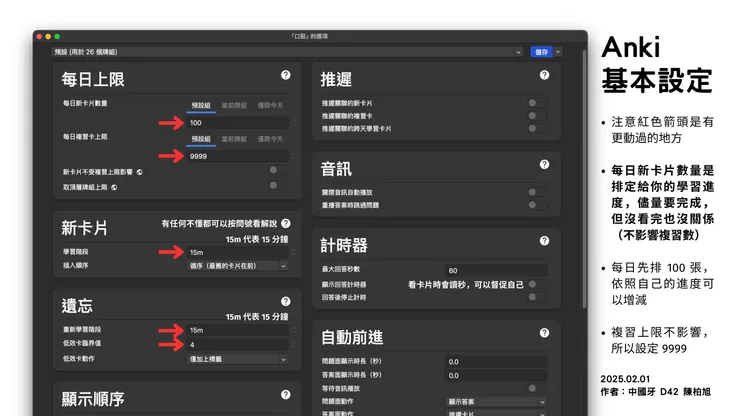Screen dimensions: 740x416
Task: Click the 問題面顯示時長 field
Action: tap(496, 362)
